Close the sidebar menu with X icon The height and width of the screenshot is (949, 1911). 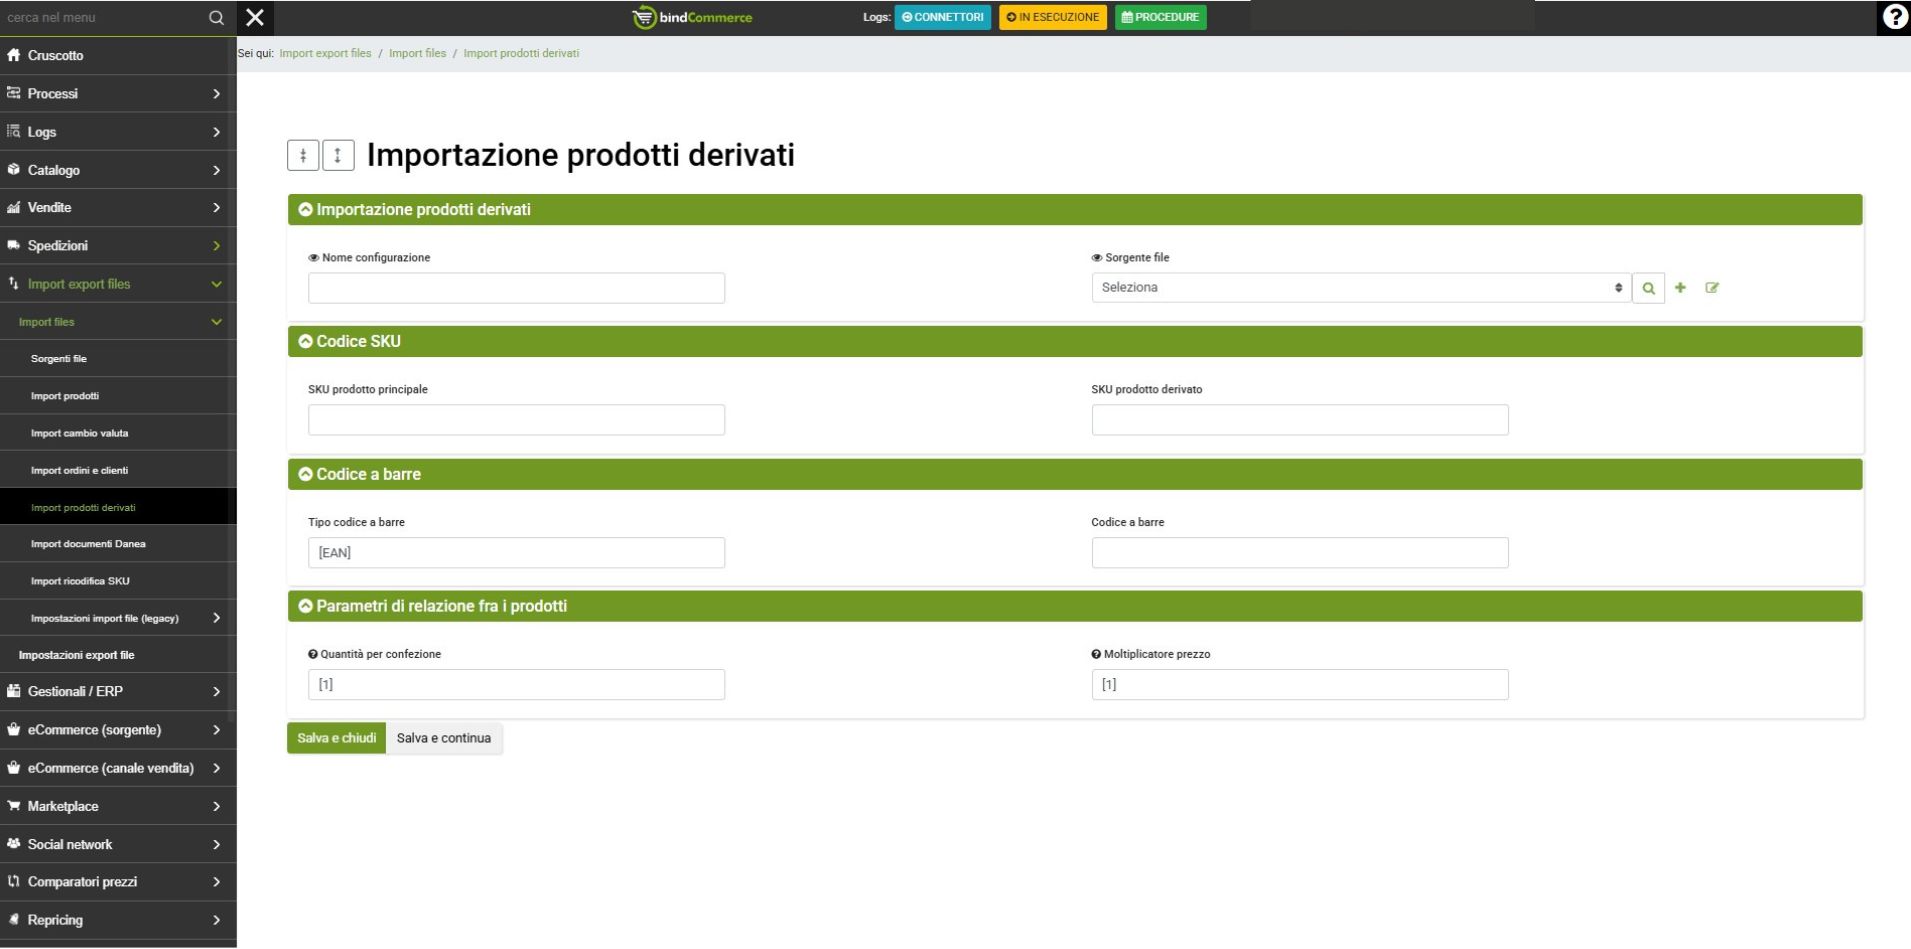click(255, 17)
